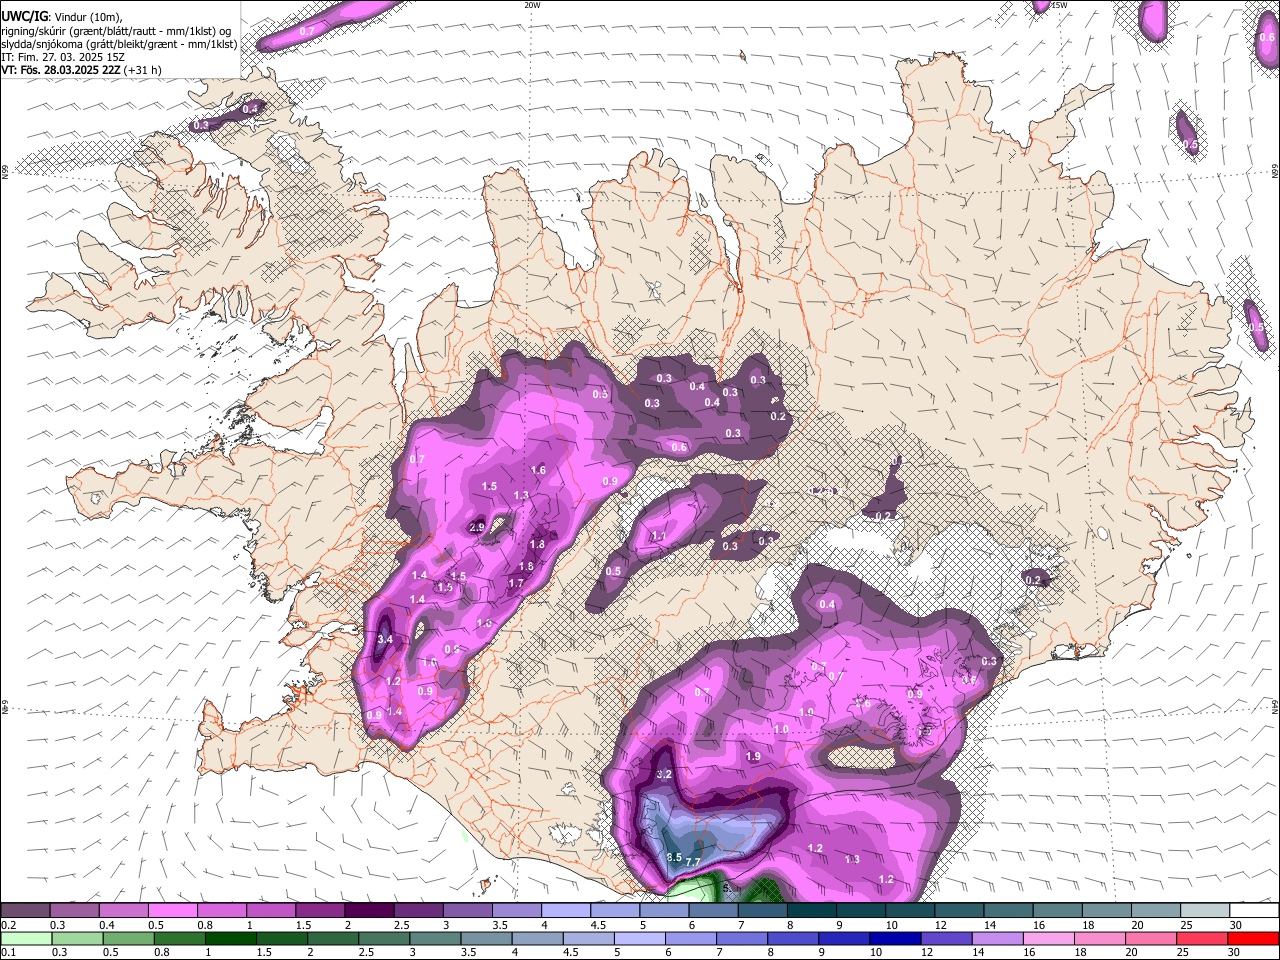Click lower legend swatch between 6 and 7
The image size is (1280, 960).
690,938
